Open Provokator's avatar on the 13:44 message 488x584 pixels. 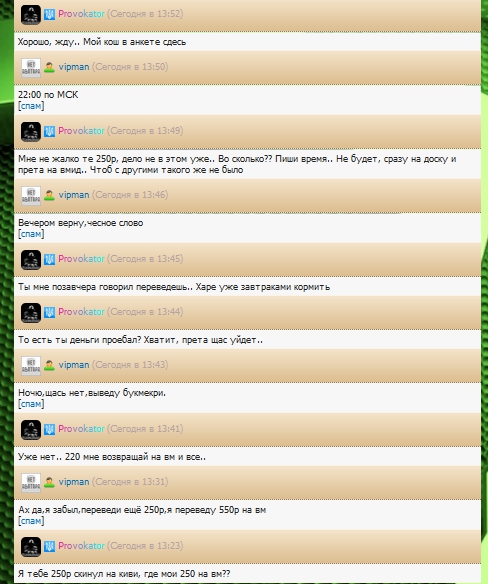click(x=31, y=312)
